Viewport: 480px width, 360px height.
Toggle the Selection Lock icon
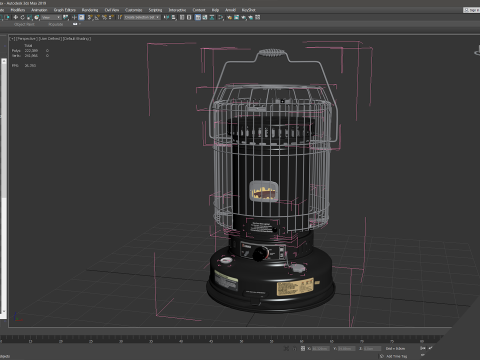click(x=294, y=349)
